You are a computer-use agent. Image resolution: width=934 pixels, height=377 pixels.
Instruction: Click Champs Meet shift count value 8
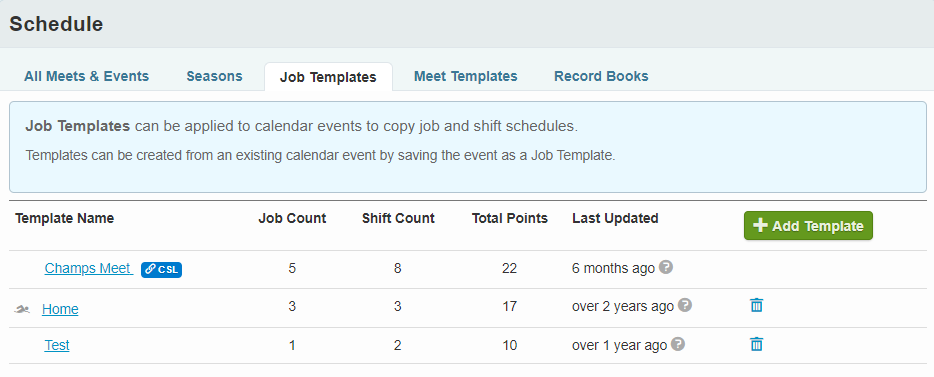pos(398,269)
